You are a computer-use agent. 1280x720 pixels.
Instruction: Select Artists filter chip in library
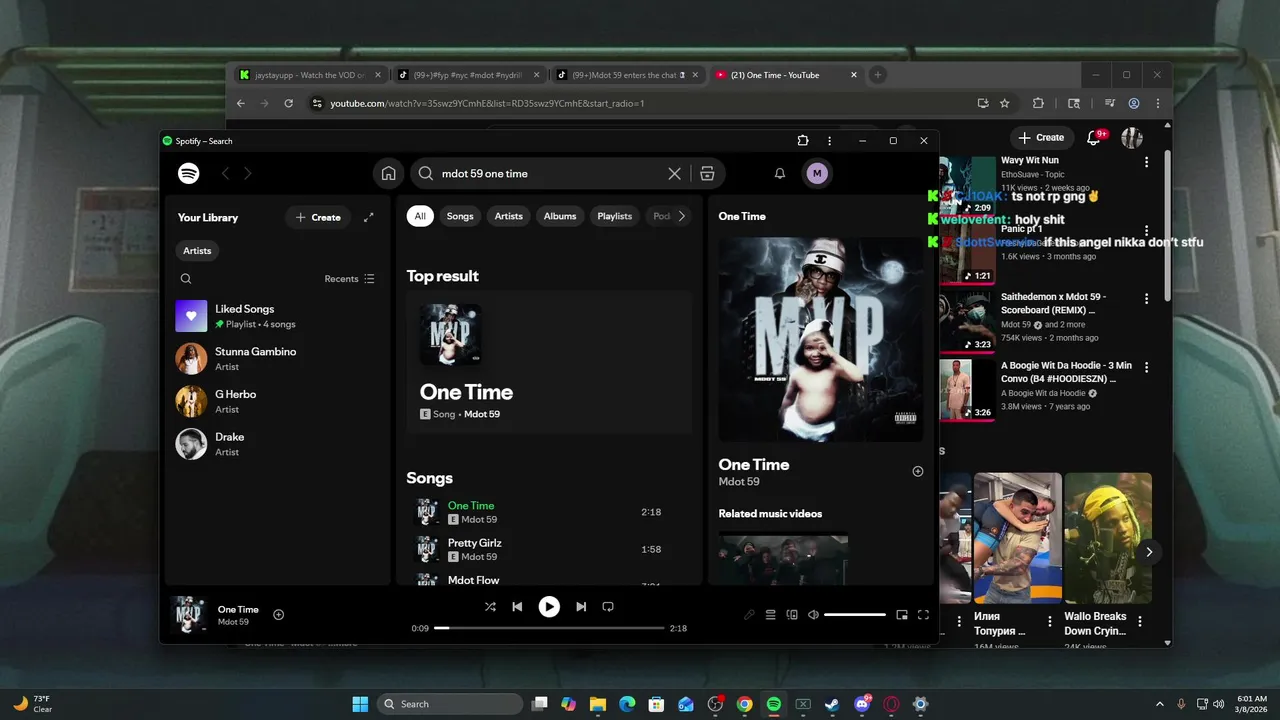(x=197, y=251)
